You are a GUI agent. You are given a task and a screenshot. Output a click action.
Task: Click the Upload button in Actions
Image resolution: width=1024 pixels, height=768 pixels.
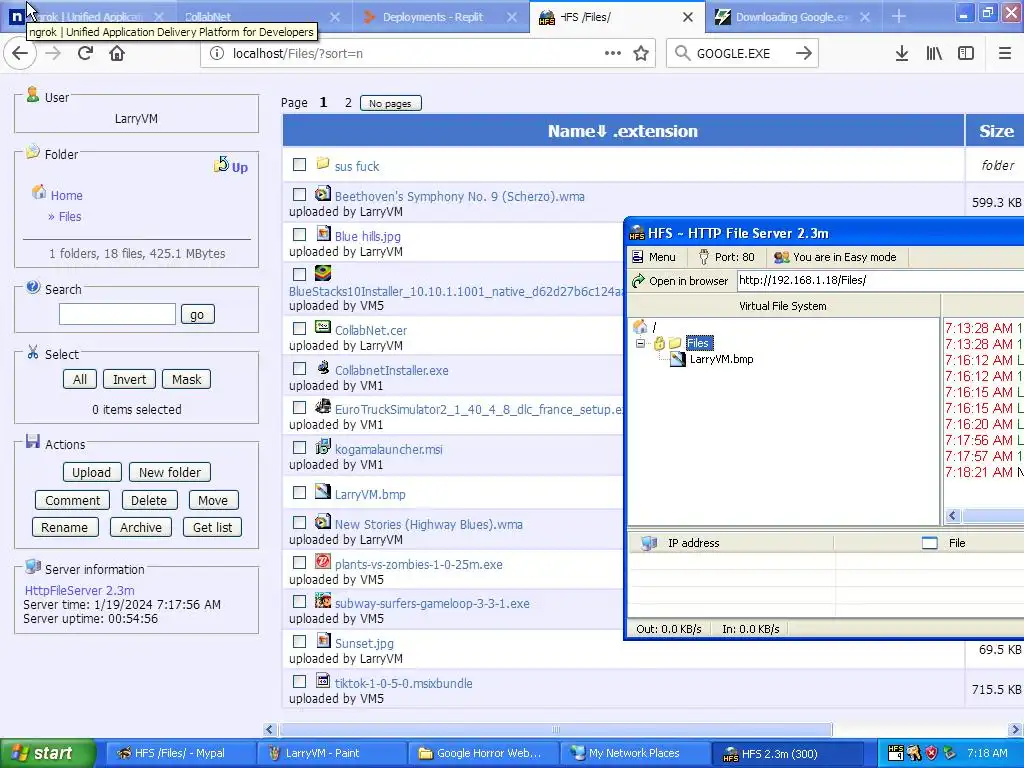91,472
